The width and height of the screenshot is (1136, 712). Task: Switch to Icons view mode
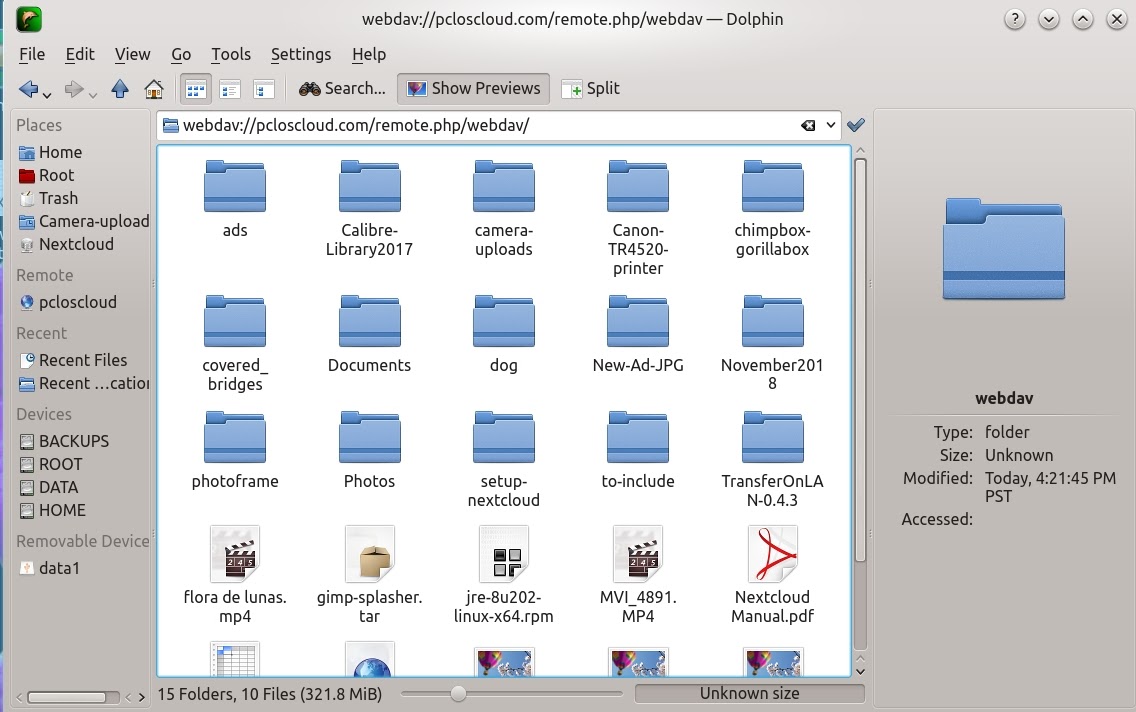pos(196,89)
